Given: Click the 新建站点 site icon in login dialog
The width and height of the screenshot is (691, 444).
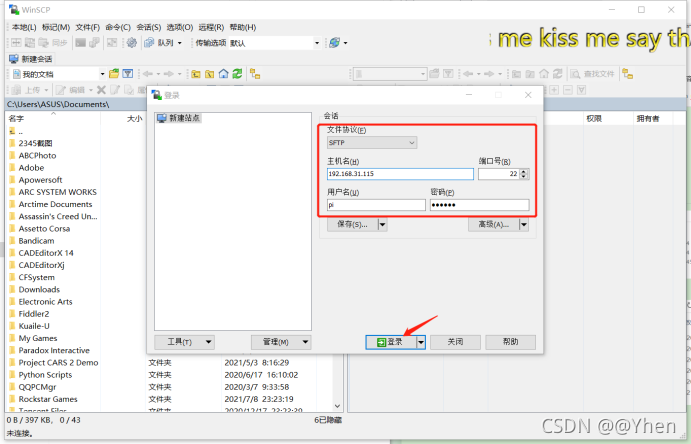Looking at the screenshot, I should (x=162, y=118).
